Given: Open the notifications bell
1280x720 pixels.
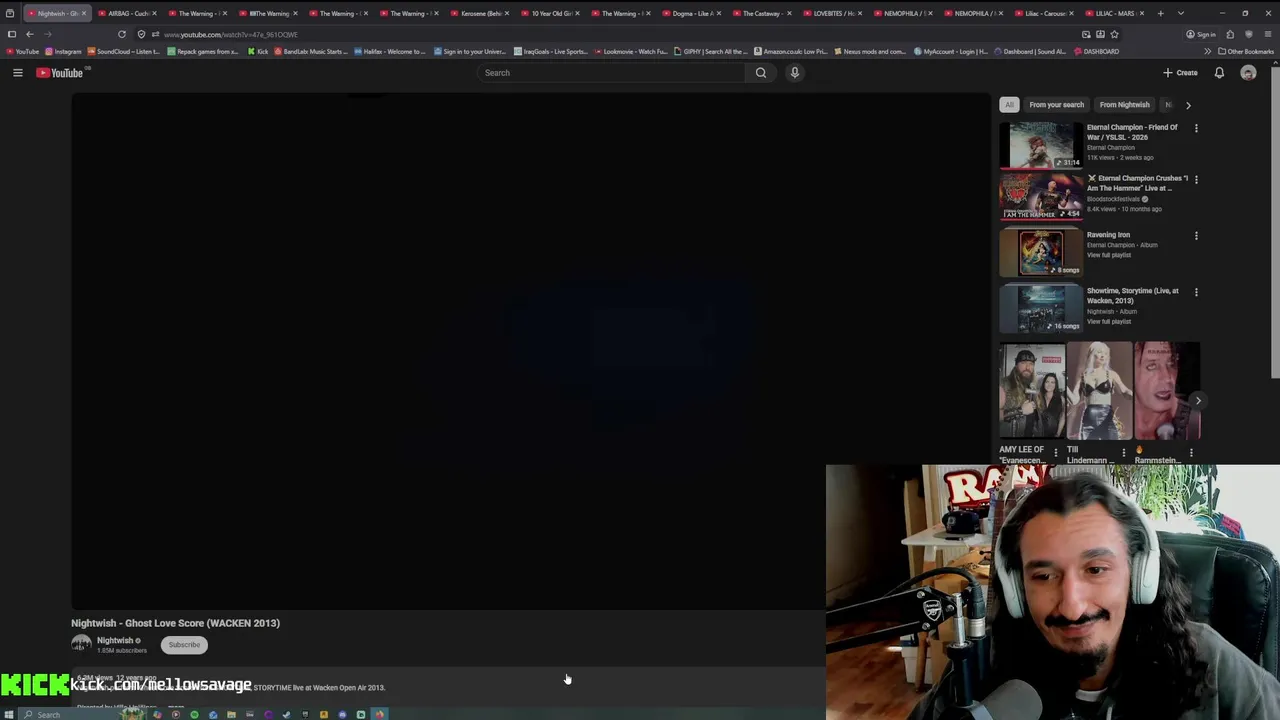Looking at the screenshot, I should tap(1219, 73).
